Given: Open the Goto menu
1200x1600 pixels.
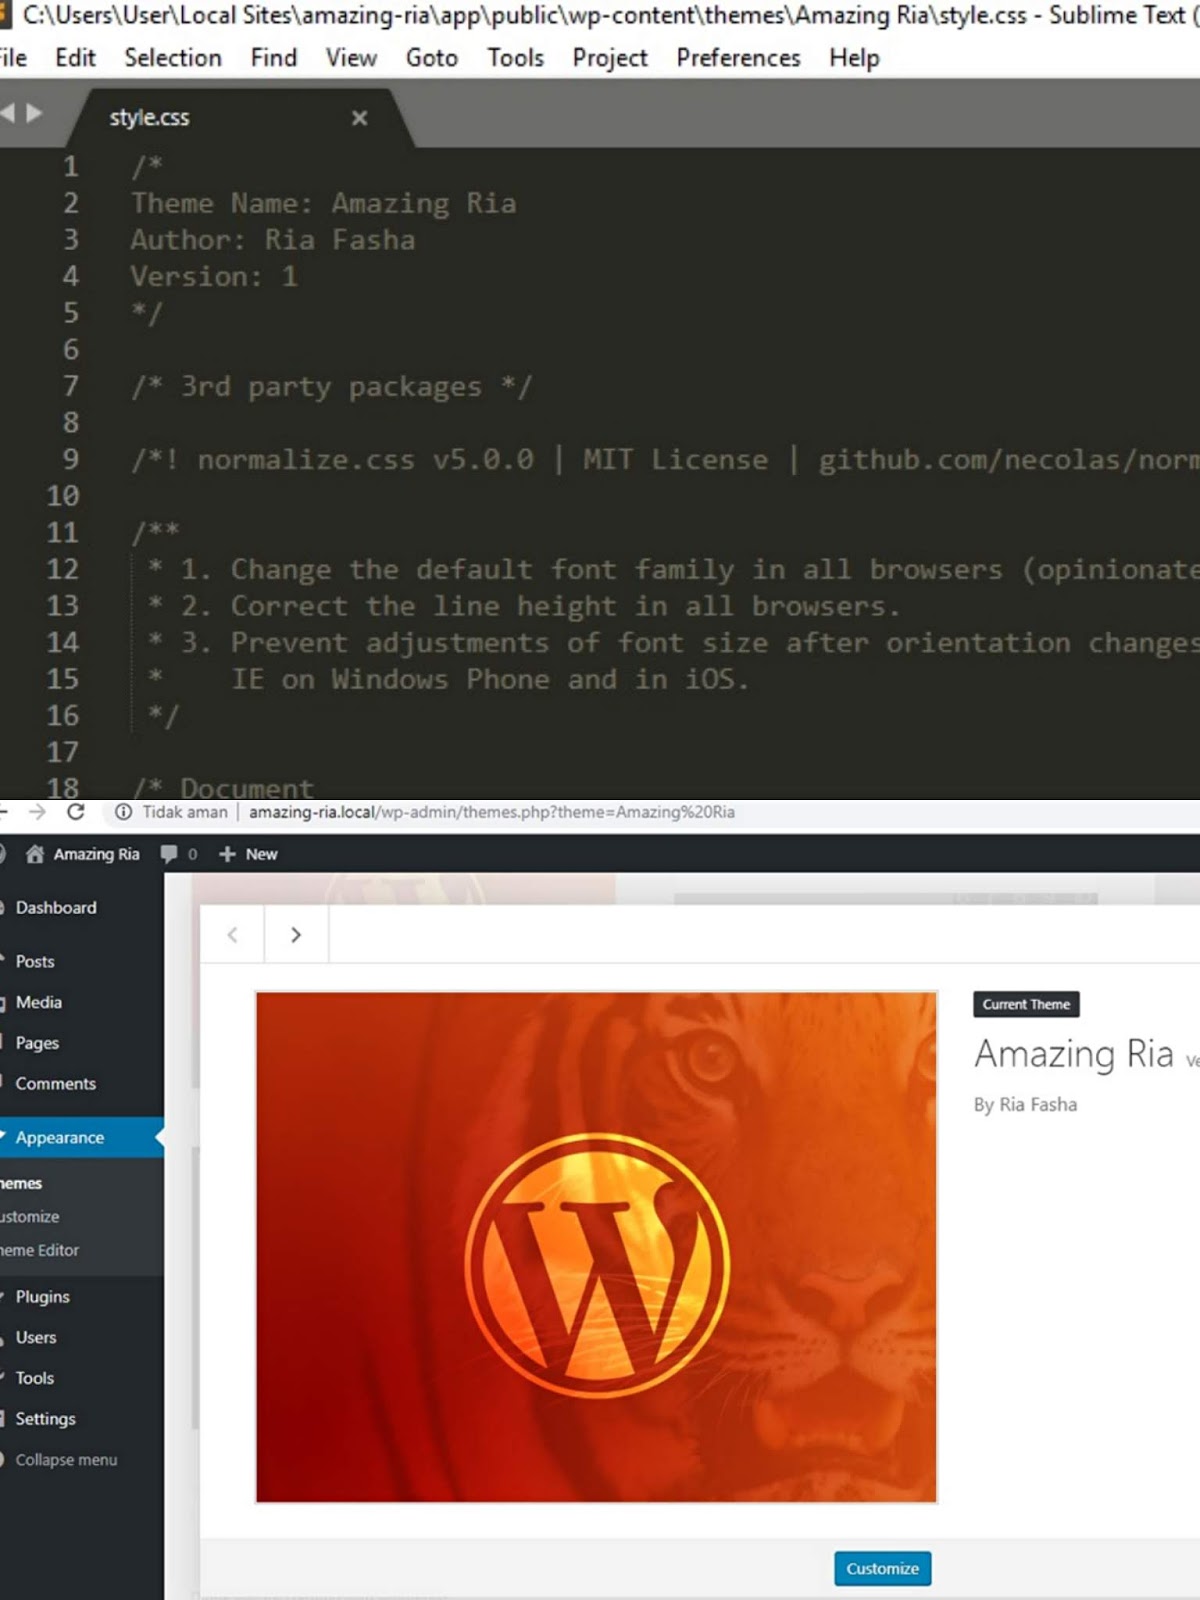Looking at the screenshot, I should coord(432,58).
